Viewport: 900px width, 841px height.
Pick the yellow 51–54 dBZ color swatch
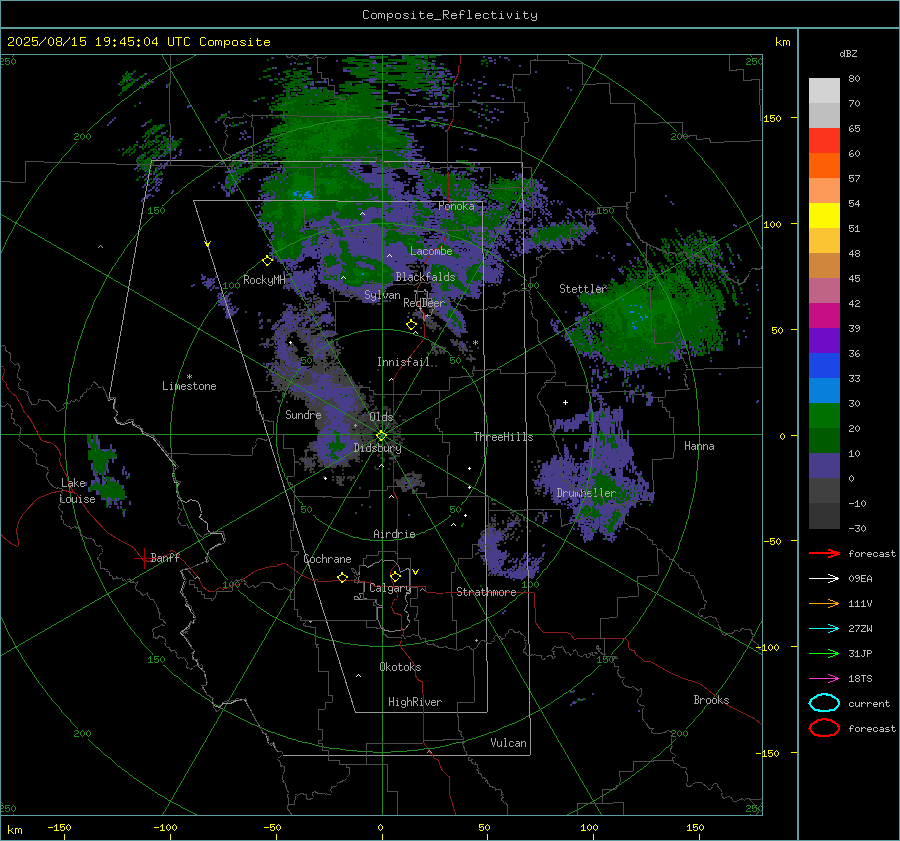click(824, 215)
